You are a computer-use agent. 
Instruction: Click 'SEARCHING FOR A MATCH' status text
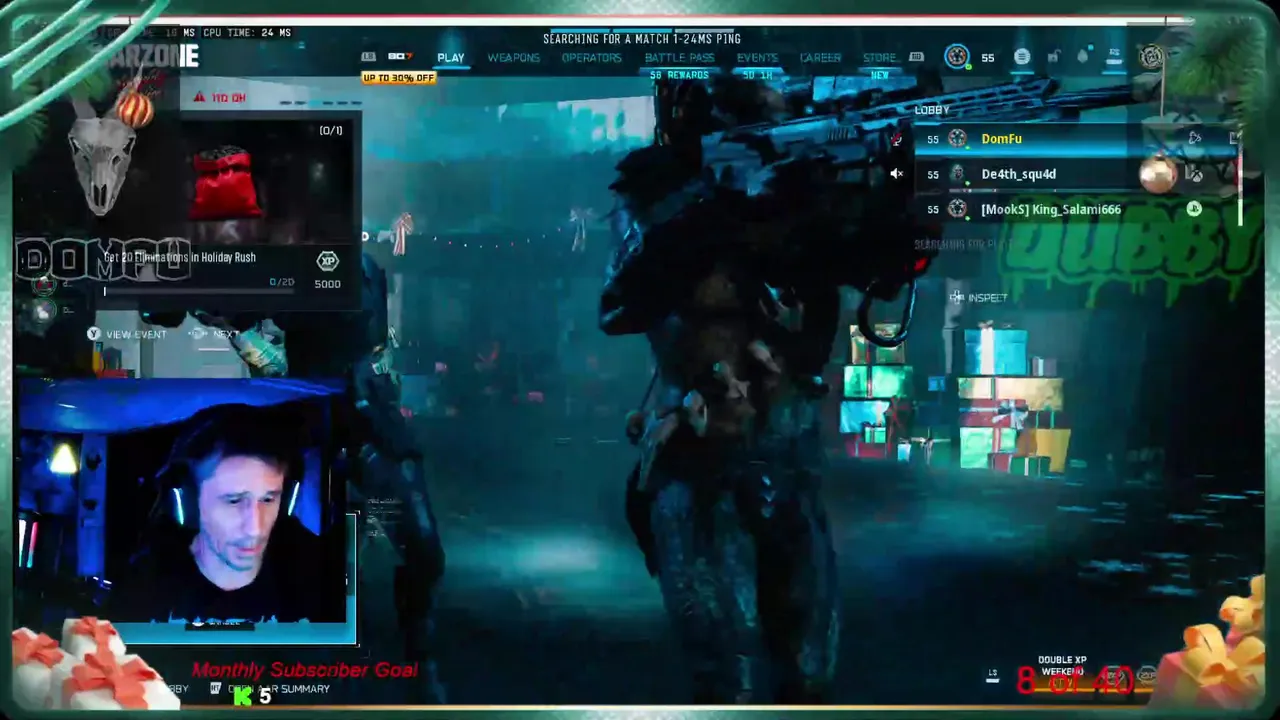(x=642, y=39)
